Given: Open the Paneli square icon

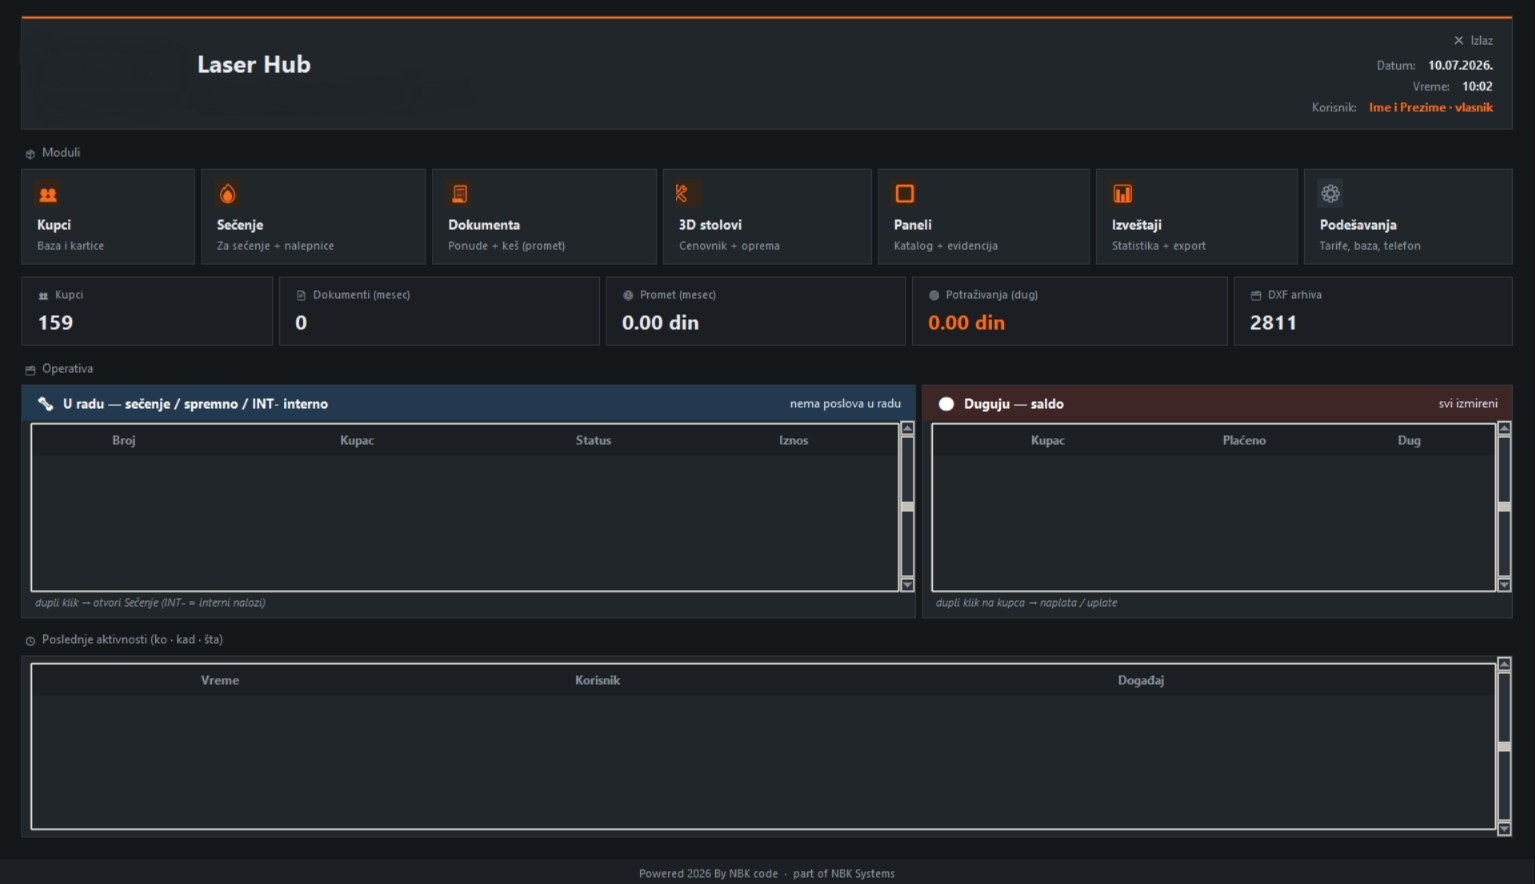Looking at the screenshot, I should tap(905, 194).
